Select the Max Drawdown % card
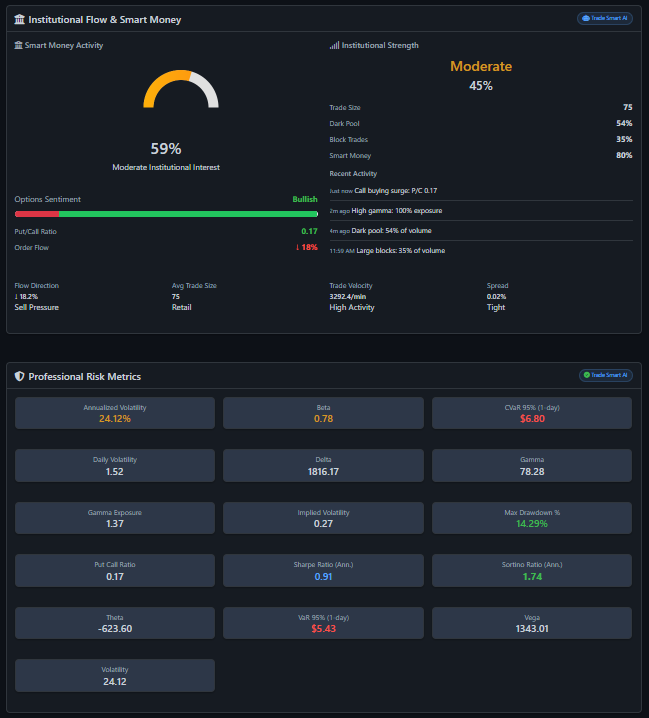 (531, 518)
